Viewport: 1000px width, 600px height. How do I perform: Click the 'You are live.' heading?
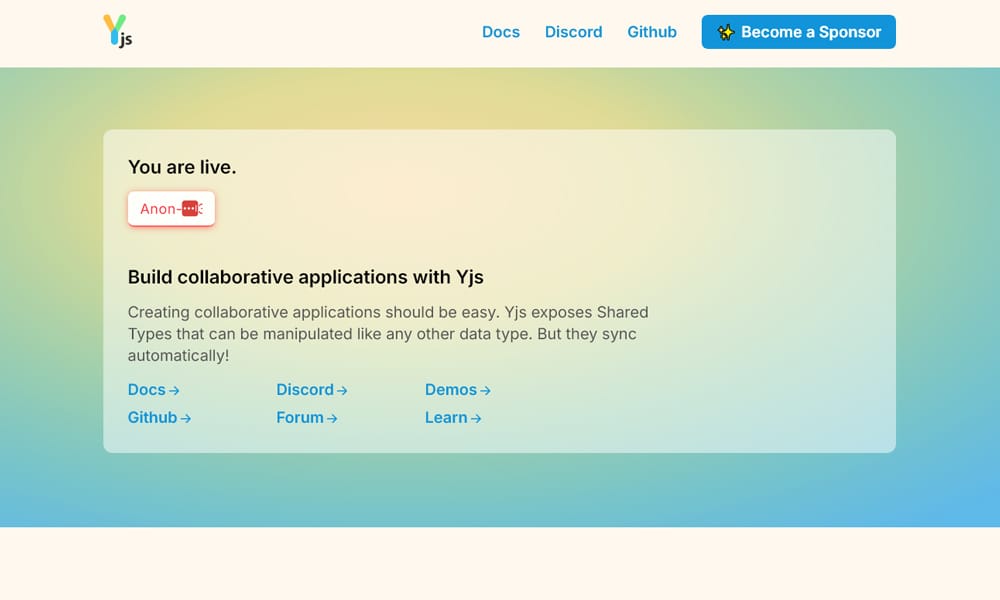[182, 167]
